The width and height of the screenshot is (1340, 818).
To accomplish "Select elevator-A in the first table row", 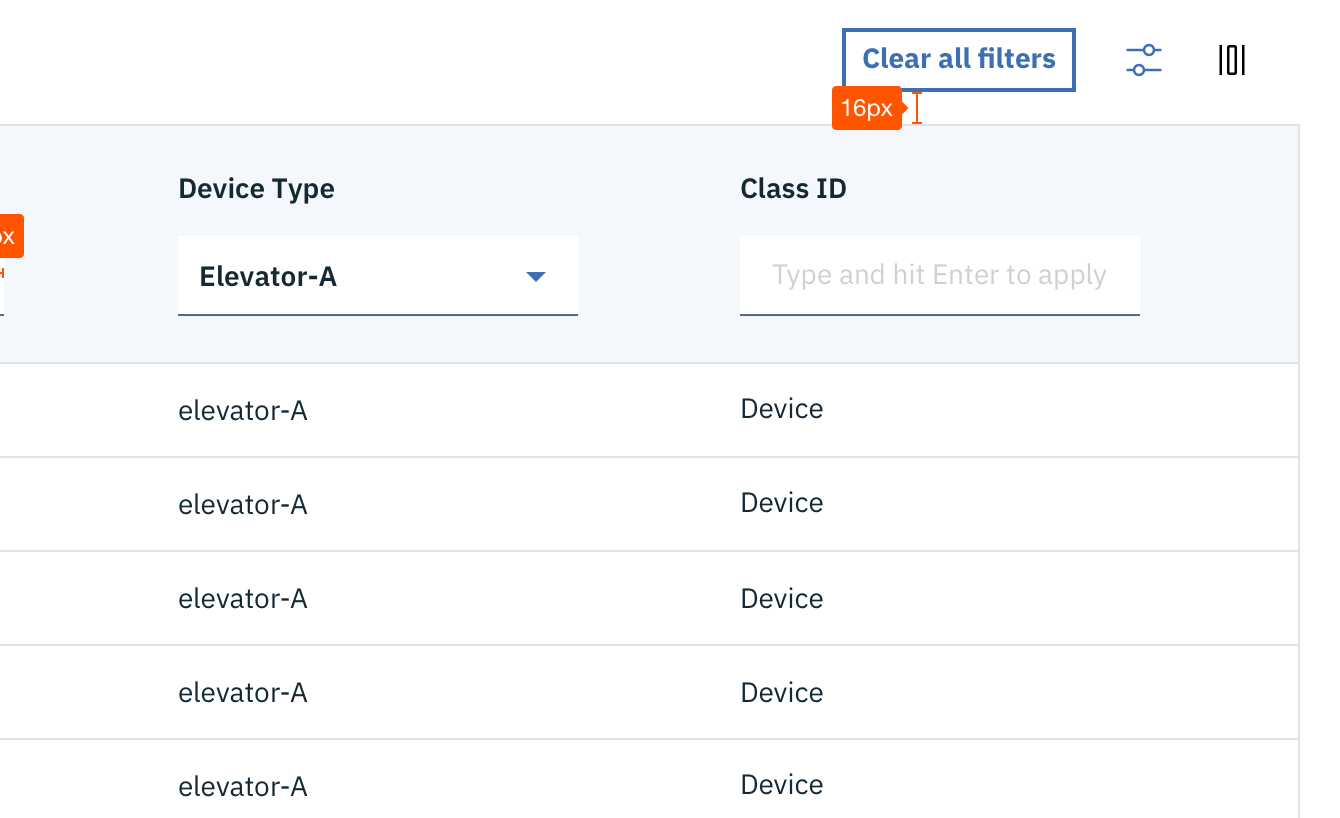I will [242, 410].
